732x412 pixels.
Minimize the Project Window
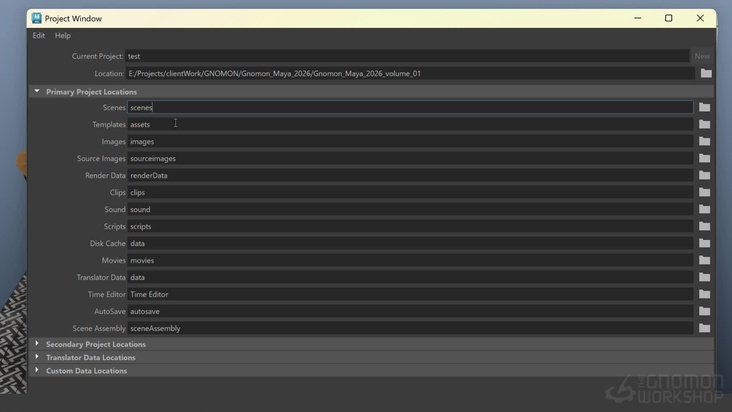638,18
